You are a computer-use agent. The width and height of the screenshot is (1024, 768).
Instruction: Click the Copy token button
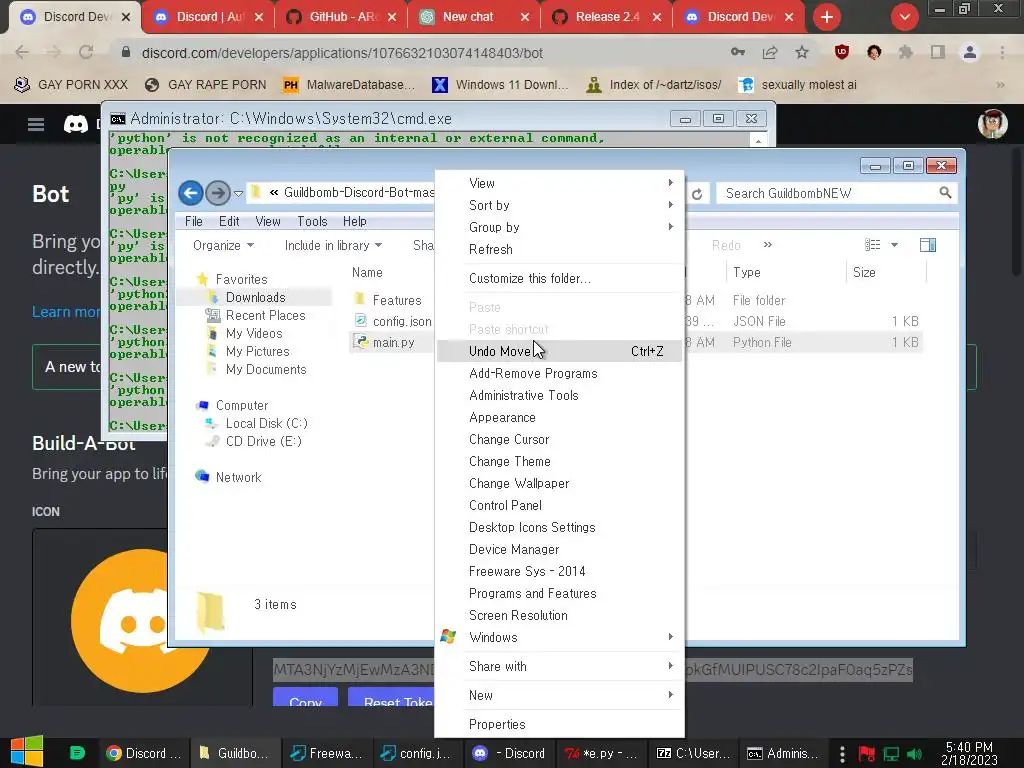pos(305,697)
